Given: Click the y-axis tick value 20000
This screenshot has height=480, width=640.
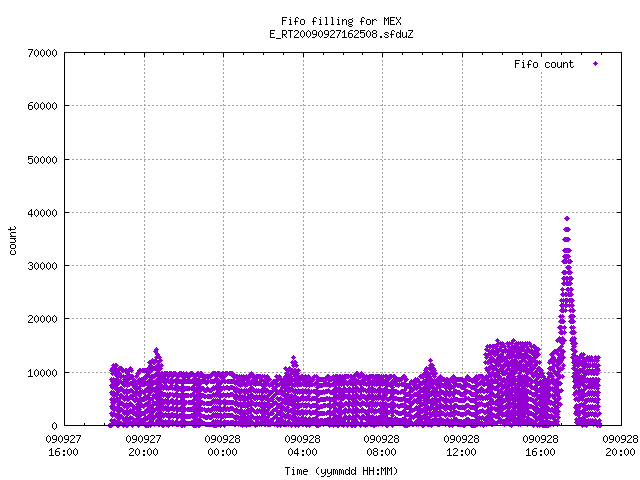Looking at the screenshot, I should pos(42,319).
